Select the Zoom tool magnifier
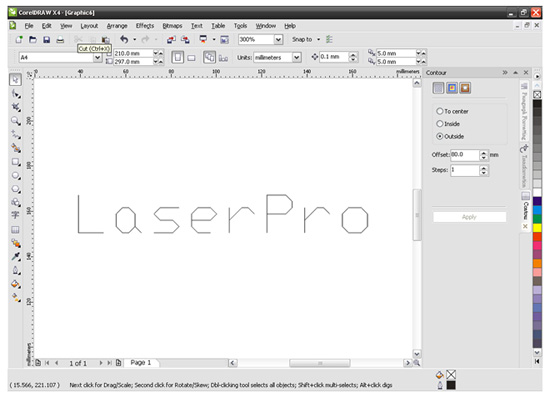This screenshot has width=550, height=398. 15,121
